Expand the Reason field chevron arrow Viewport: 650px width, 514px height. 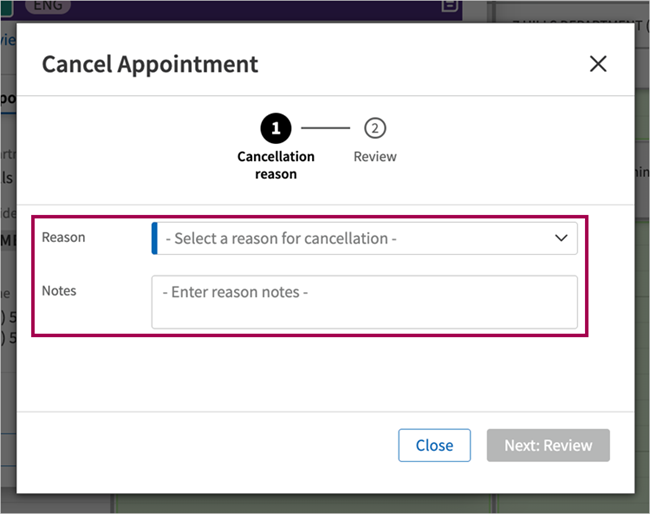[561, 238]
